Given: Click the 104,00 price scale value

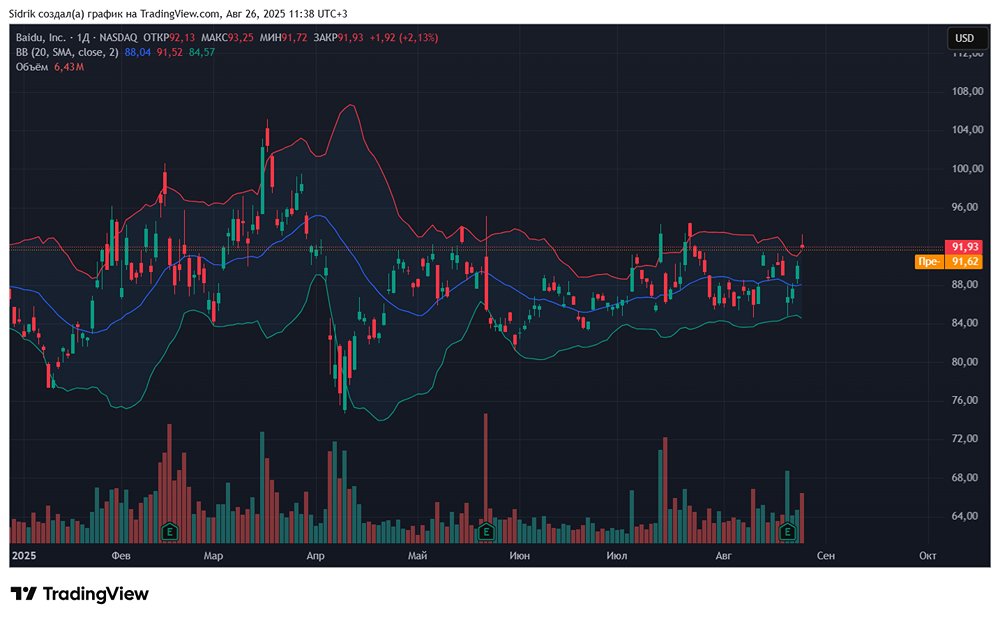Looking at the screenshot, I should pyautogui.click(x=967, y=129).
